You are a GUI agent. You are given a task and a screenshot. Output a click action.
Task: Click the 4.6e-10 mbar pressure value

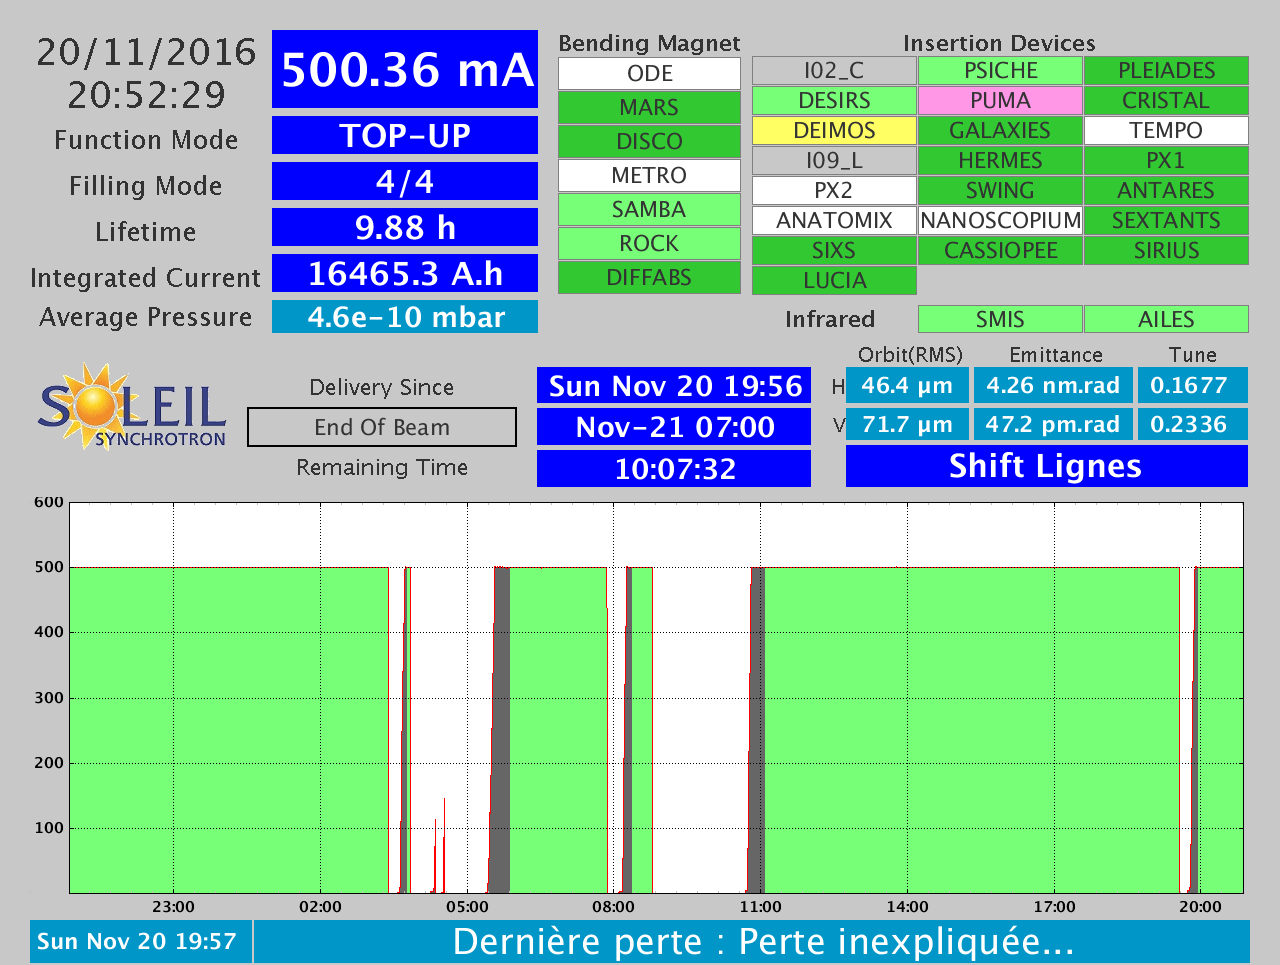tap(405, 317)
